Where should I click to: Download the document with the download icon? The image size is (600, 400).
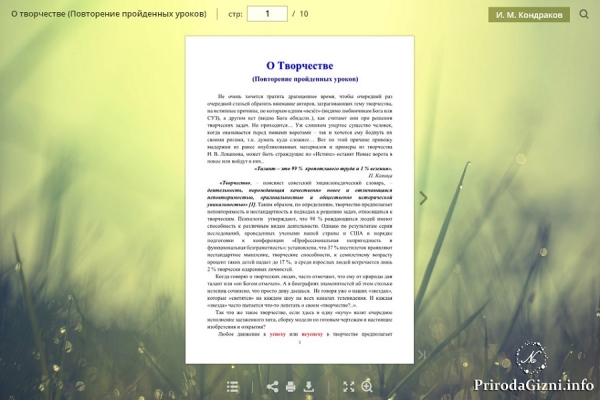click(x=309, y=387)
